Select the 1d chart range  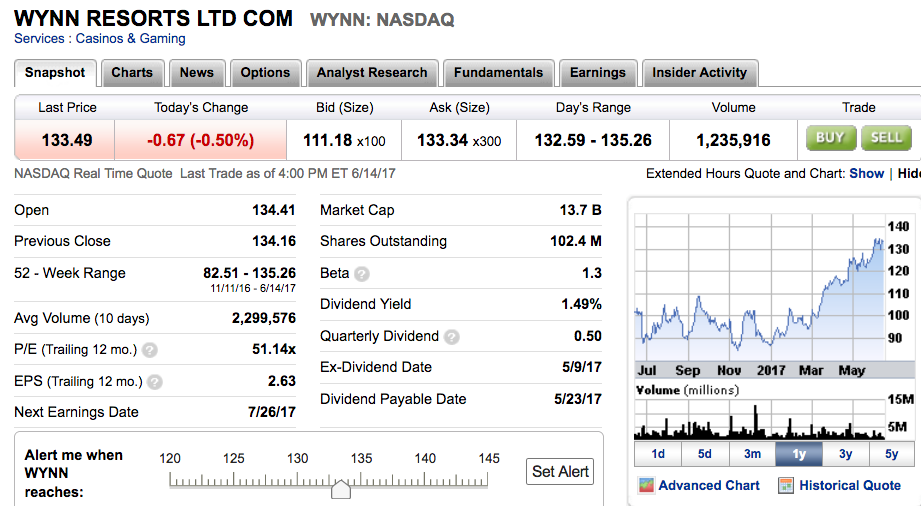658,453
